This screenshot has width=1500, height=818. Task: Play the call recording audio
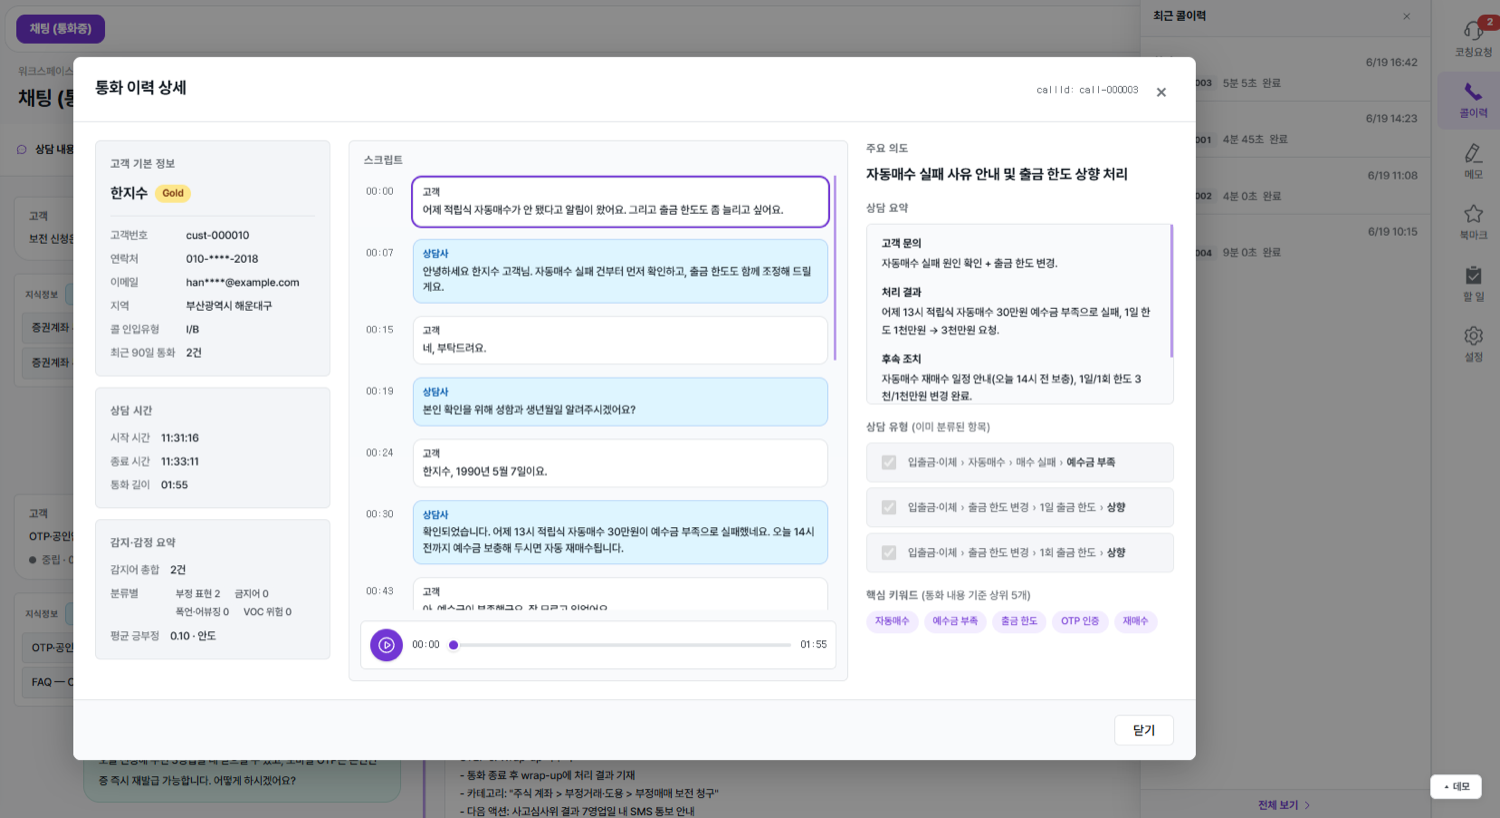click(x=386, y=645)
